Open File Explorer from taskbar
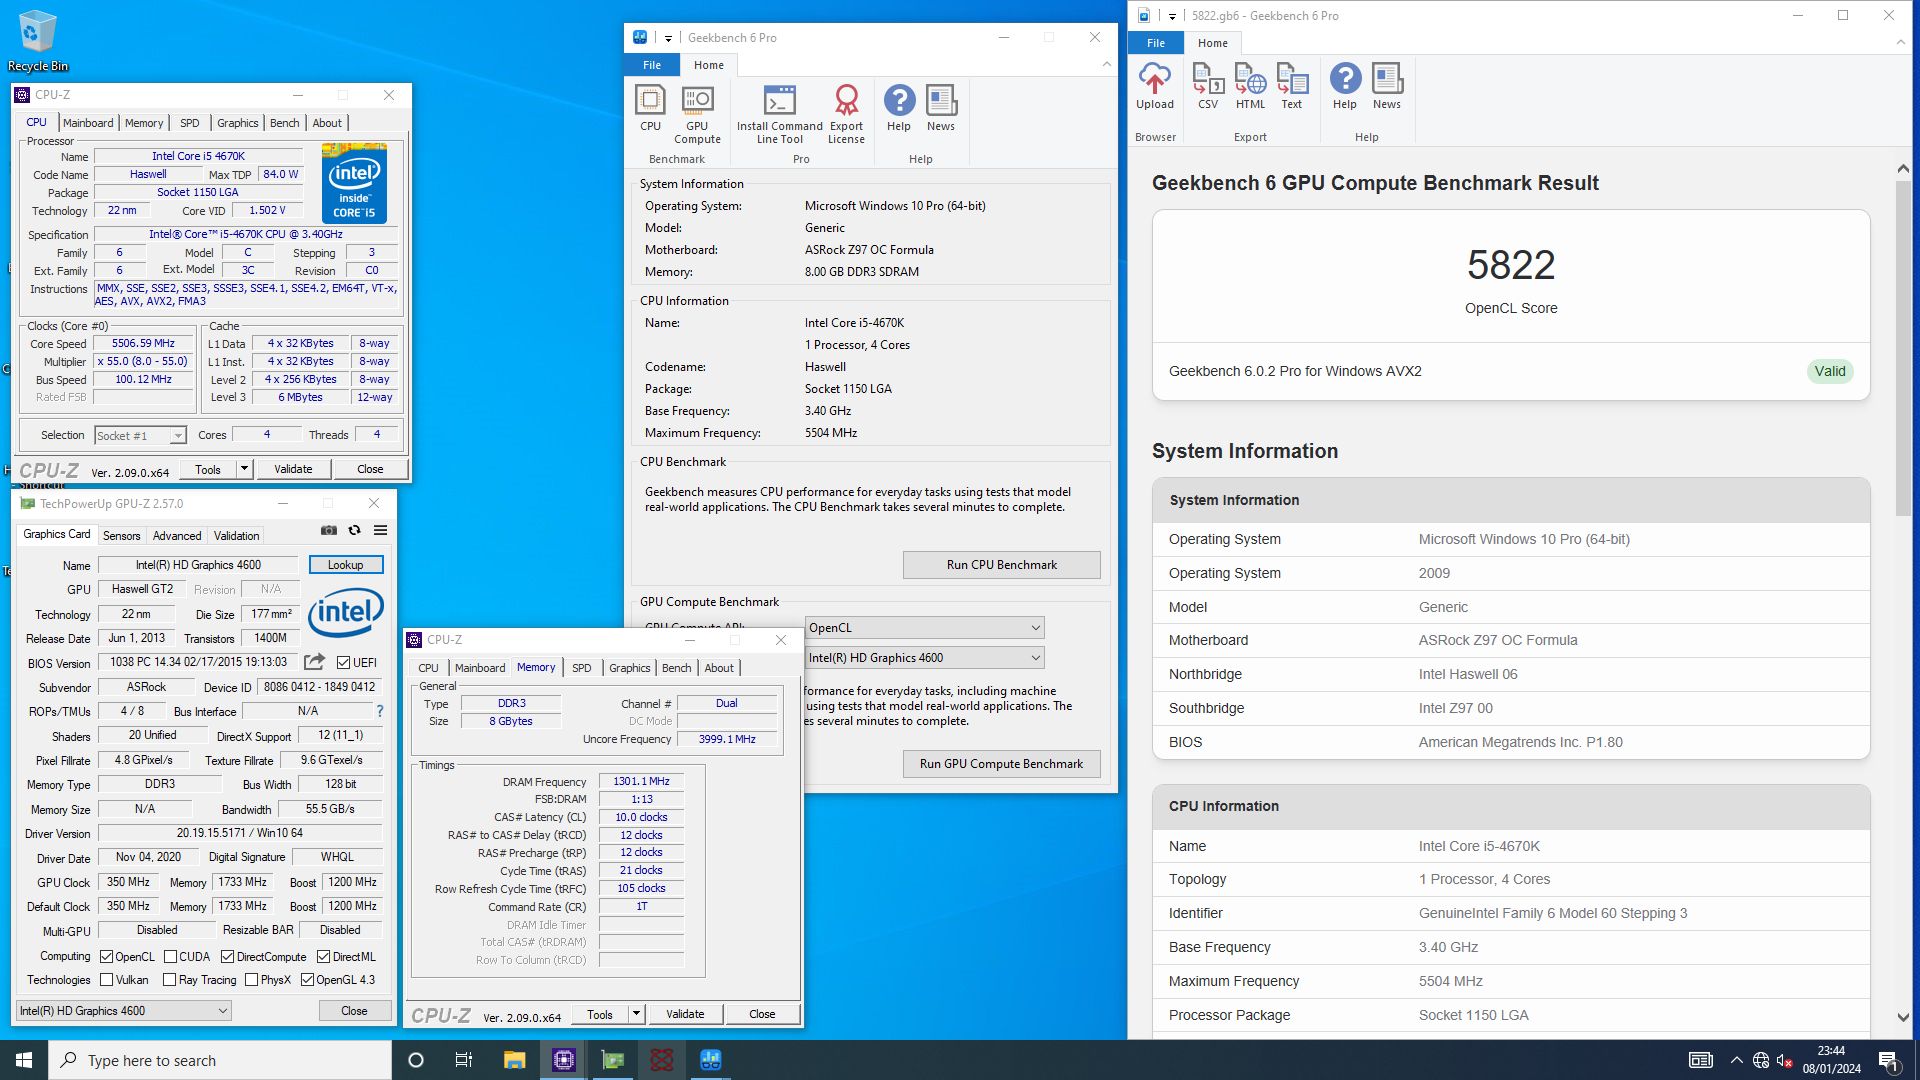Screen dimensions: 1920x1080 (514, 1060)
